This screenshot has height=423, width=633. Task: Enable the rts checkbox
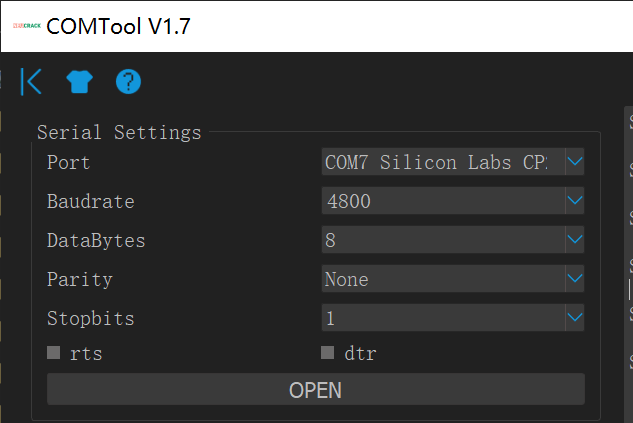tap(54, 353)
